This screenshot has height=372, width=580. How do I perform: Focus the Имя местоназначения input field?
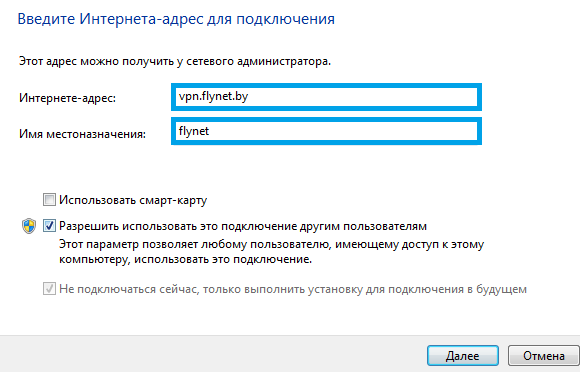tap(326, 131)
